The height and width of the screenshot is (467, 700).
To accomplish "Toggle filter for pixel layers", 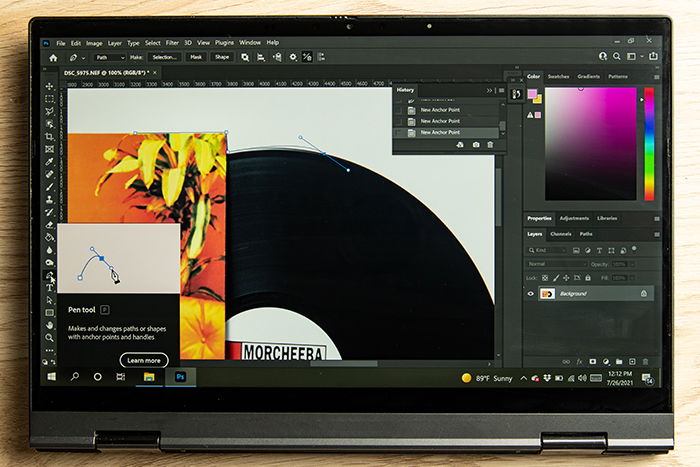I will [576, 250].
